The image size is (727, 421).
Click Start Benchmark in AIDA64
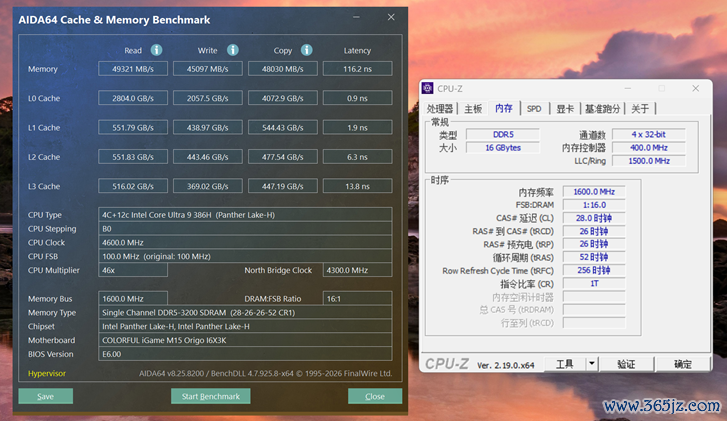210,396
